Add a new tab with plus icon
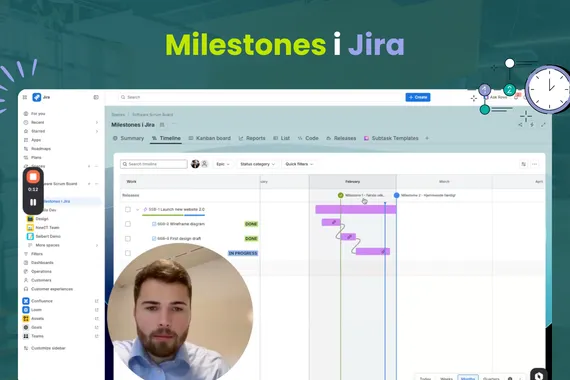The height and width of the screenshot is (380, 570). [x=427, y=138]
